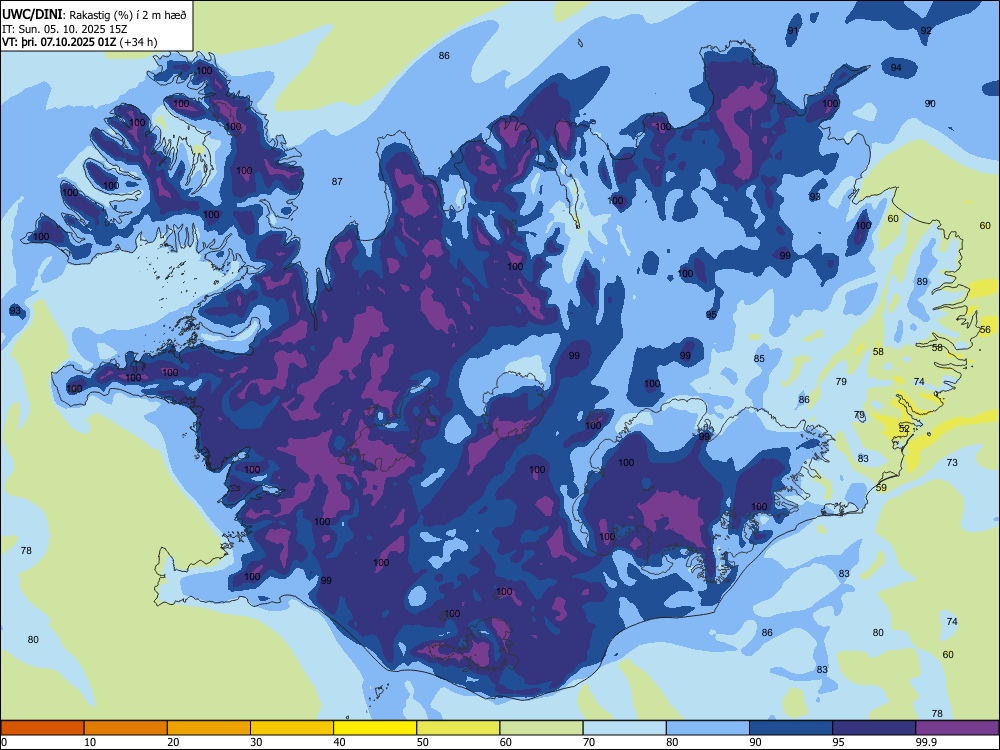Click the humidity value "91" in the northeast sea
Screen dimensions: 1000x750
793,31
